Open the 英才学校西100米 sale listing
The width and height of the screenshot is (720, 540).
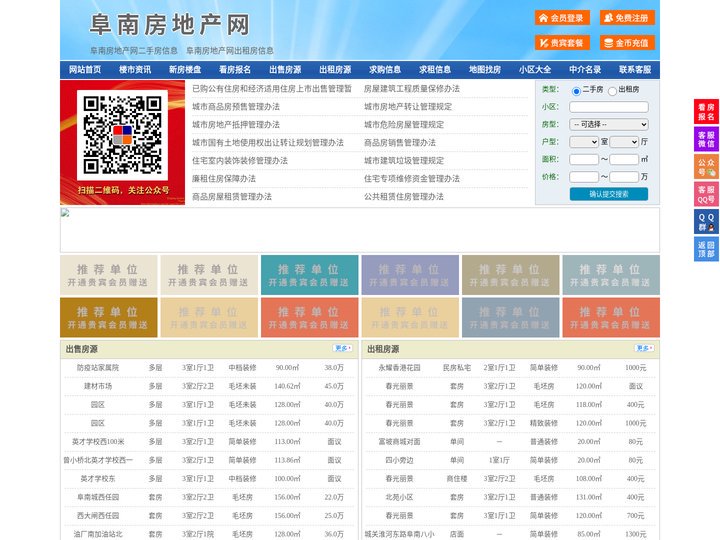point(98,442)
